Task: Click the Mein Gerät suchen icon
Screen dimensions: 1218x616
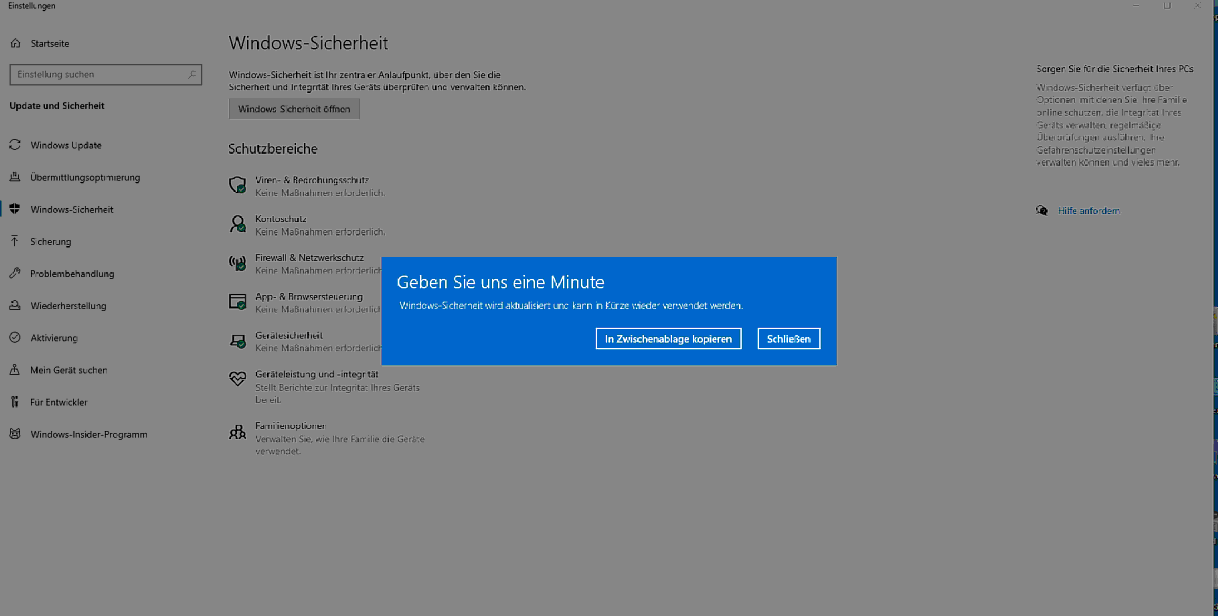Action: click(x=15, y=369)
